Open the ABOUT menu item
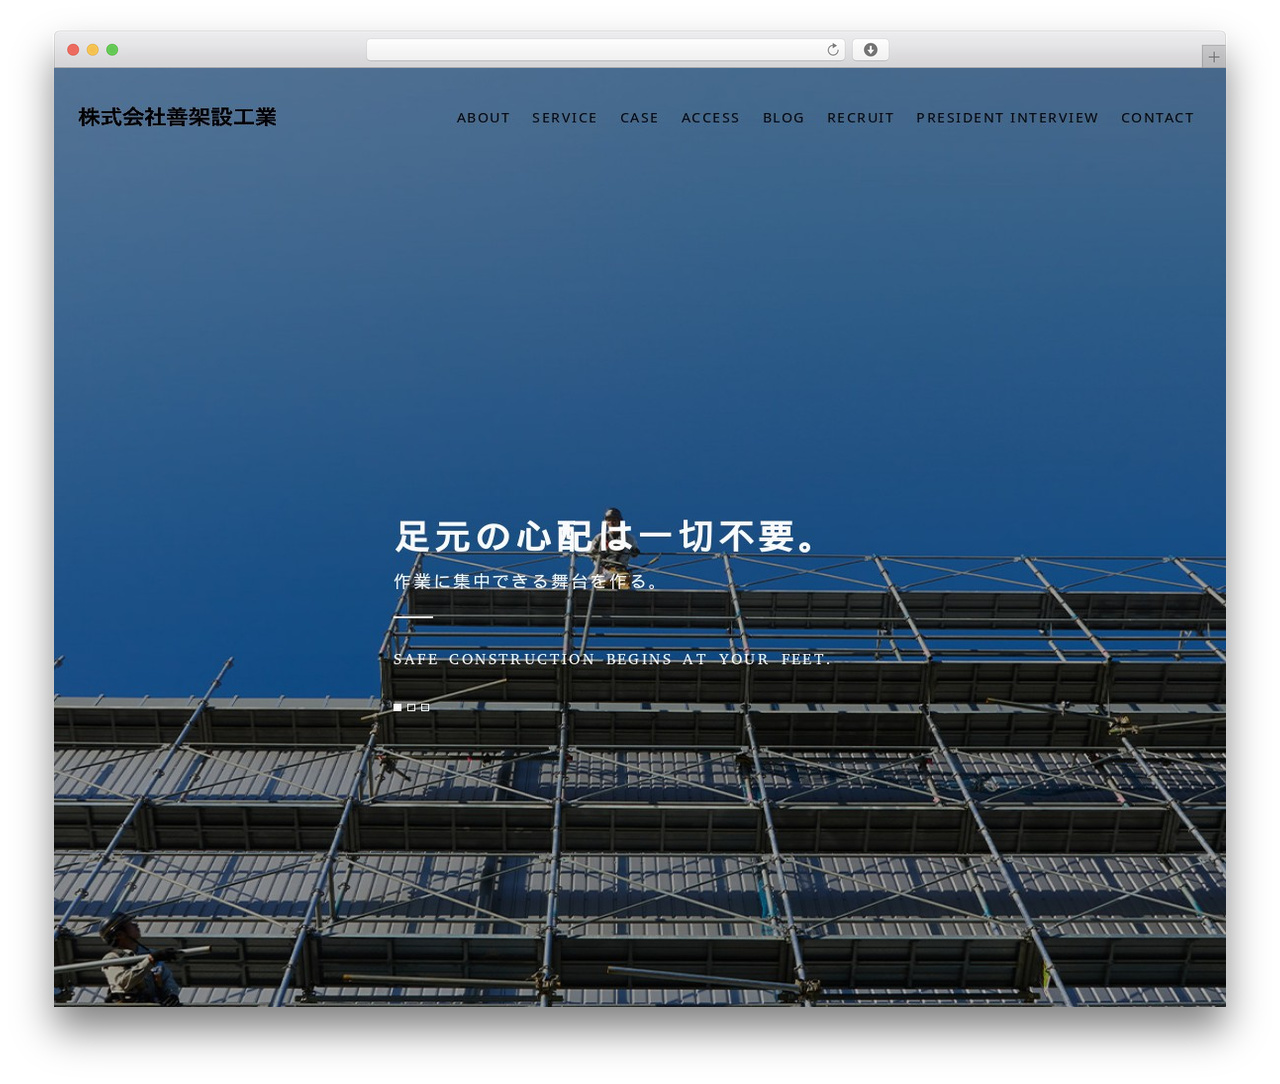 (x=483, y=118)
